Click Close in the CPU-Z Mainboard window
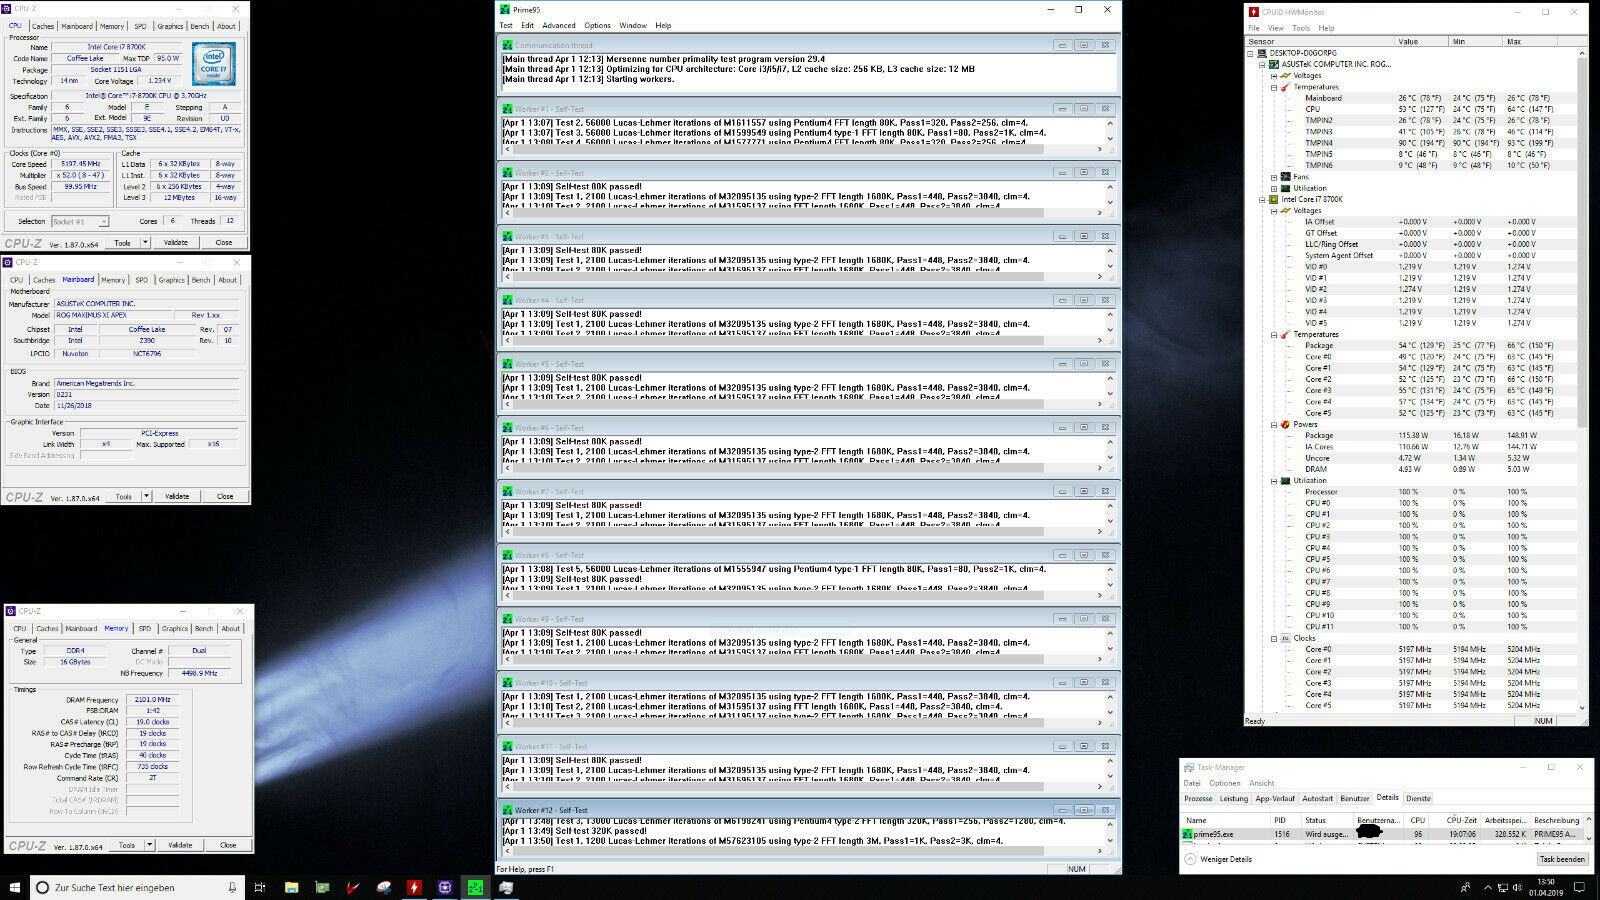Viewport: 1600px width, 900px height. [225, 496]
